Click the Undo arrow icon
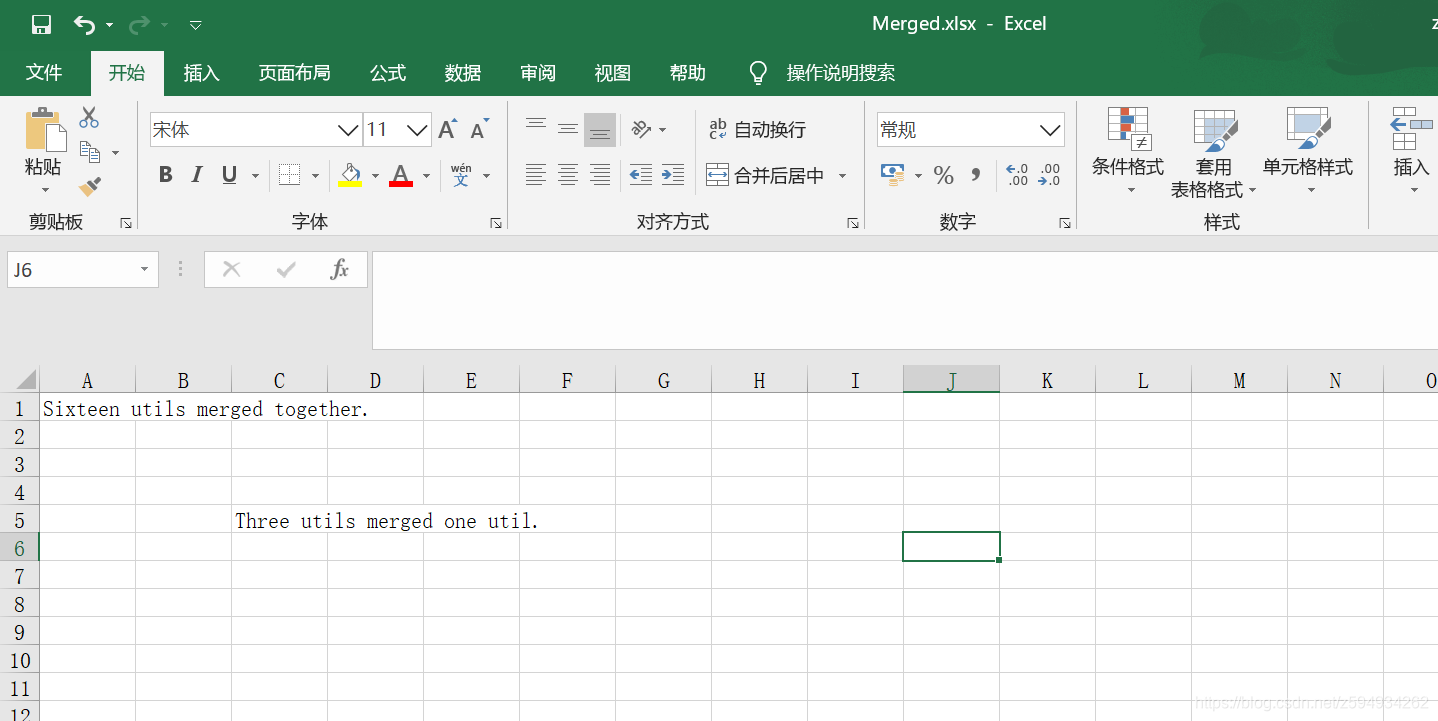Screen dimensions: 1438x721 click(x=85, y=24)
